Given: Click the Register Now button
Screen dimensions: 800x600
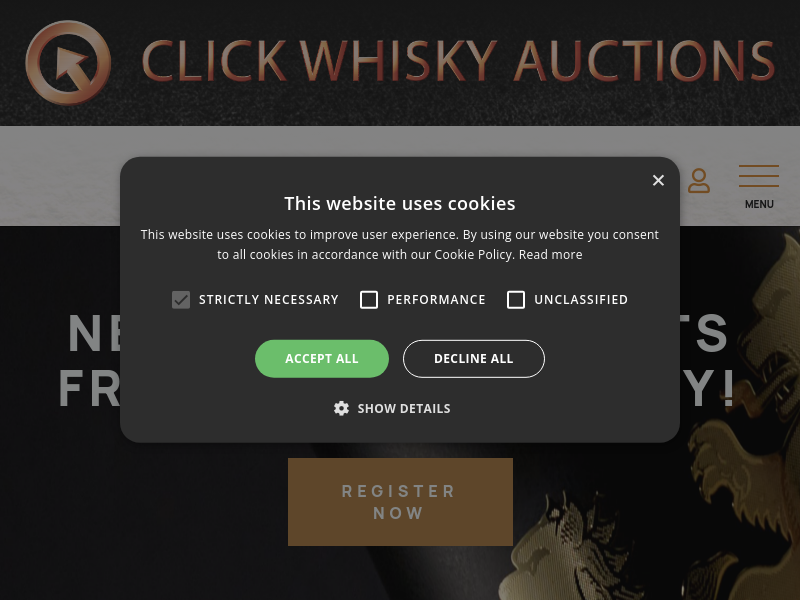Looking at the screenshot, I should click(x=401, y=502).
